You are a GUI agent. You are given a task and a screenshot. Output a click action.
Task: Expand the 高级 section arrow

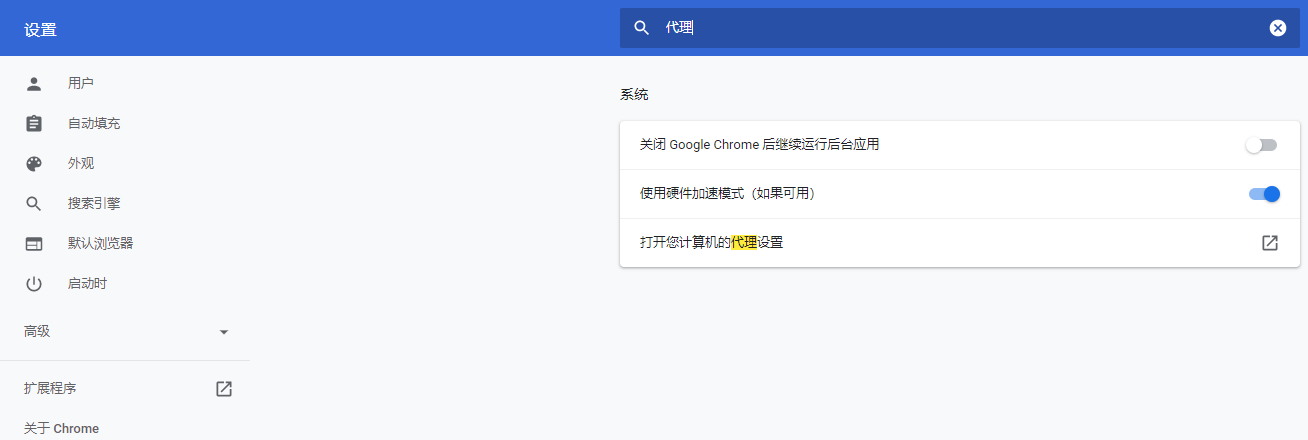224,331
